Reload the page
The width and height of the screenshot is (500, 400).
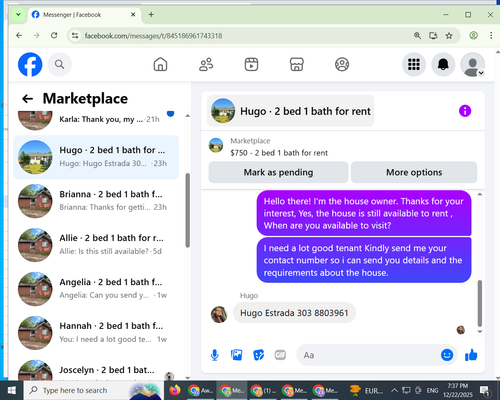click(54, 35)
